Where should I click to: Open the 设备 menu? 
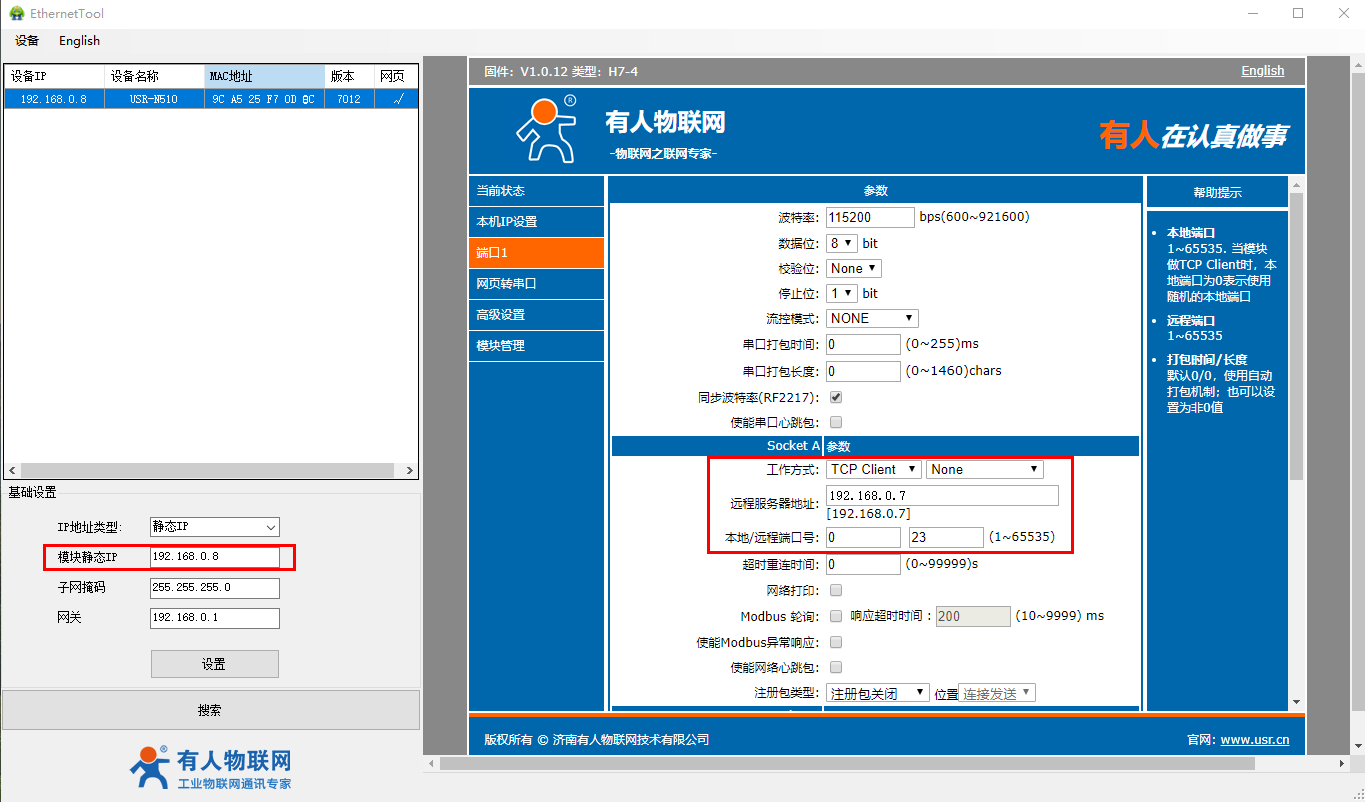27,41
